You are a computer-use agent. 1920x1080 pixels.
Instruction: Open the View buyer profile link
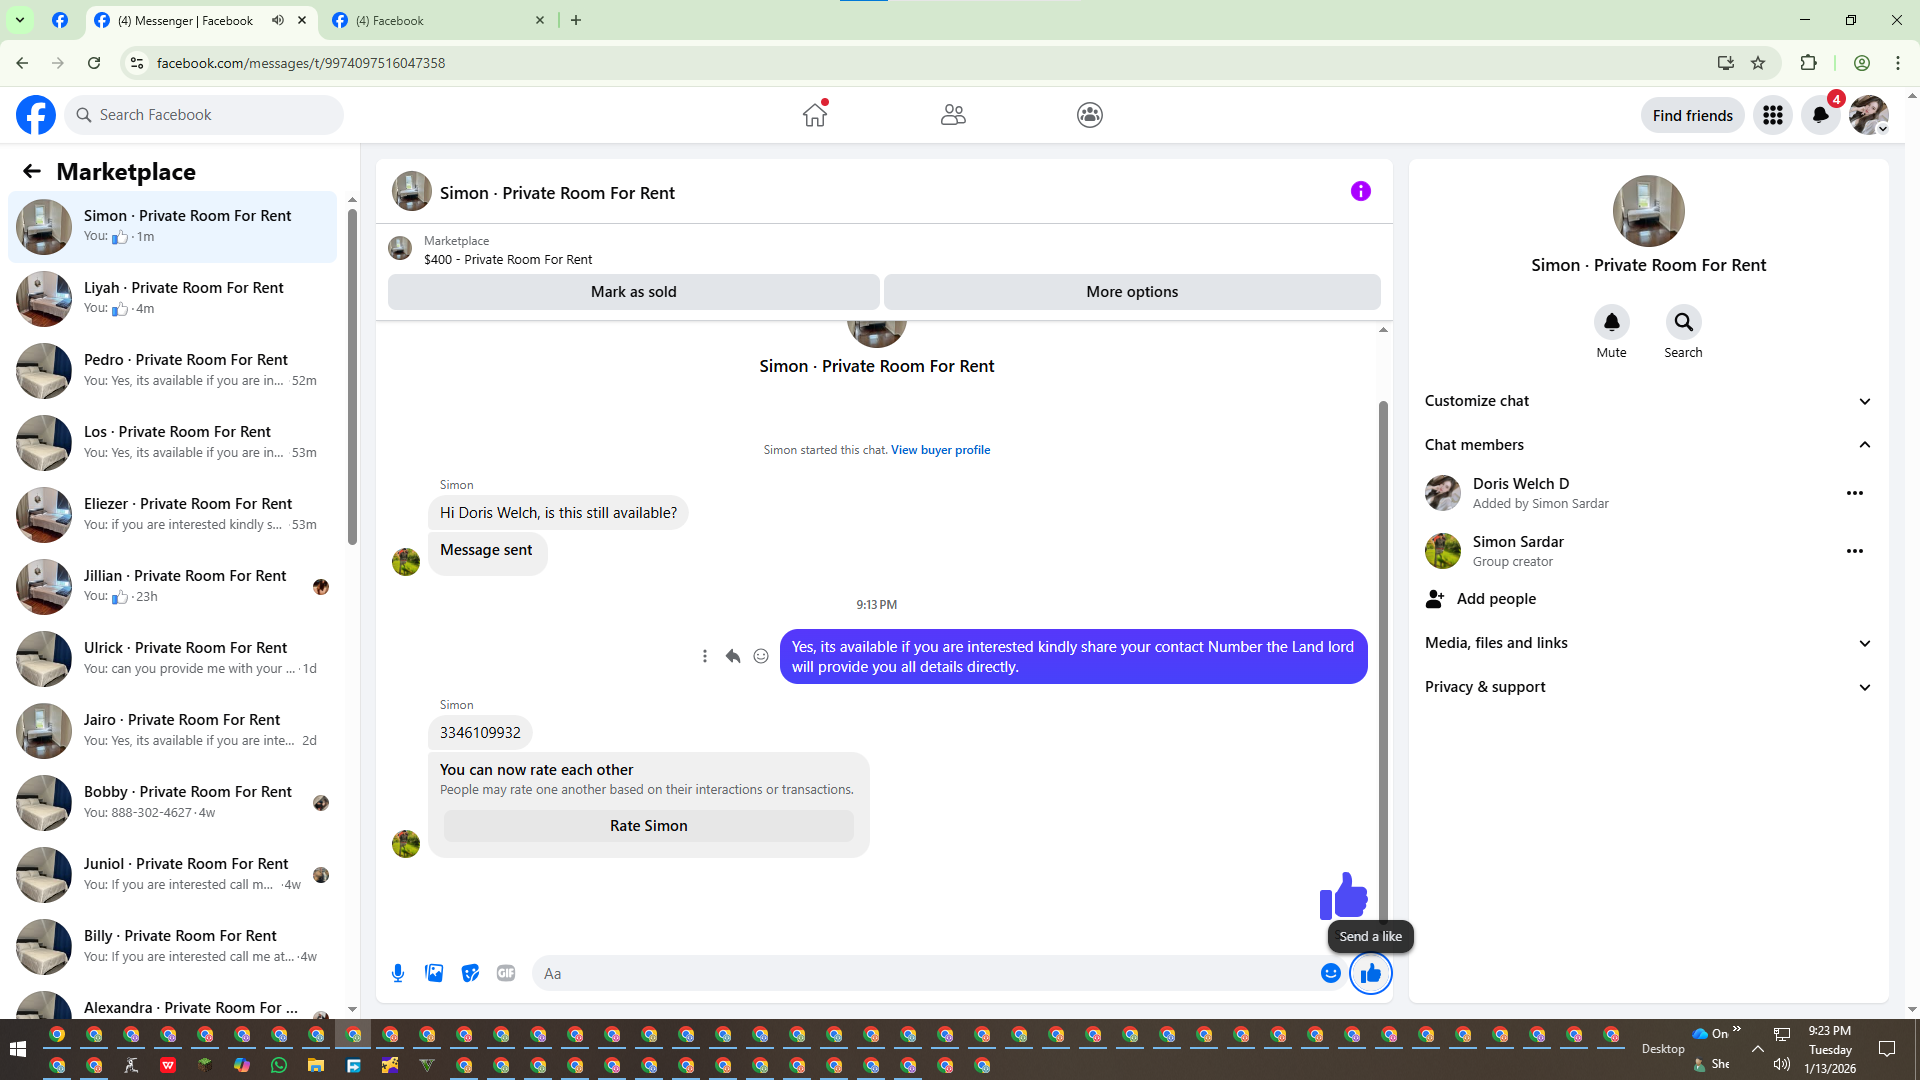[x=940, y=450]
